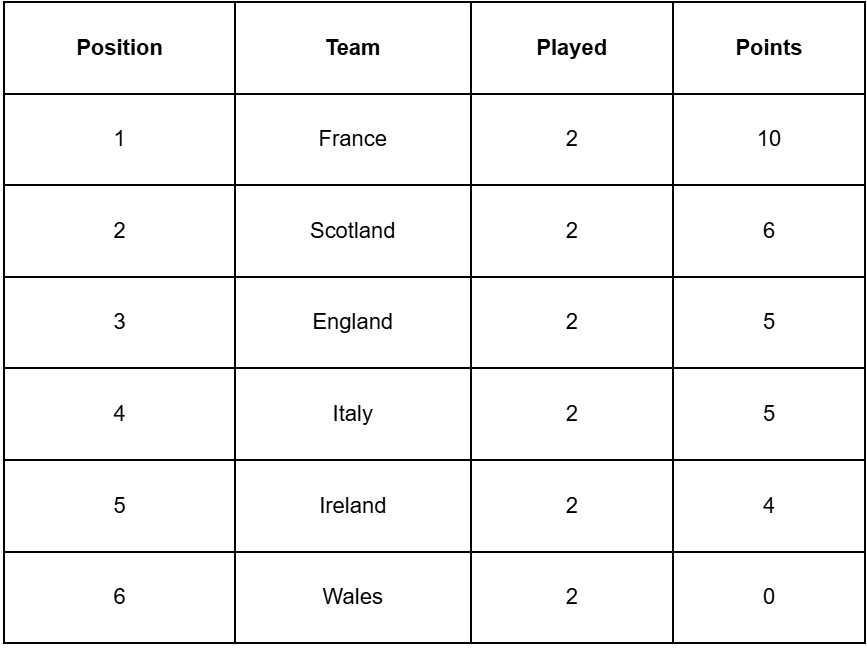Select the France team cell

pyautogui.click(x=352, y=139)
